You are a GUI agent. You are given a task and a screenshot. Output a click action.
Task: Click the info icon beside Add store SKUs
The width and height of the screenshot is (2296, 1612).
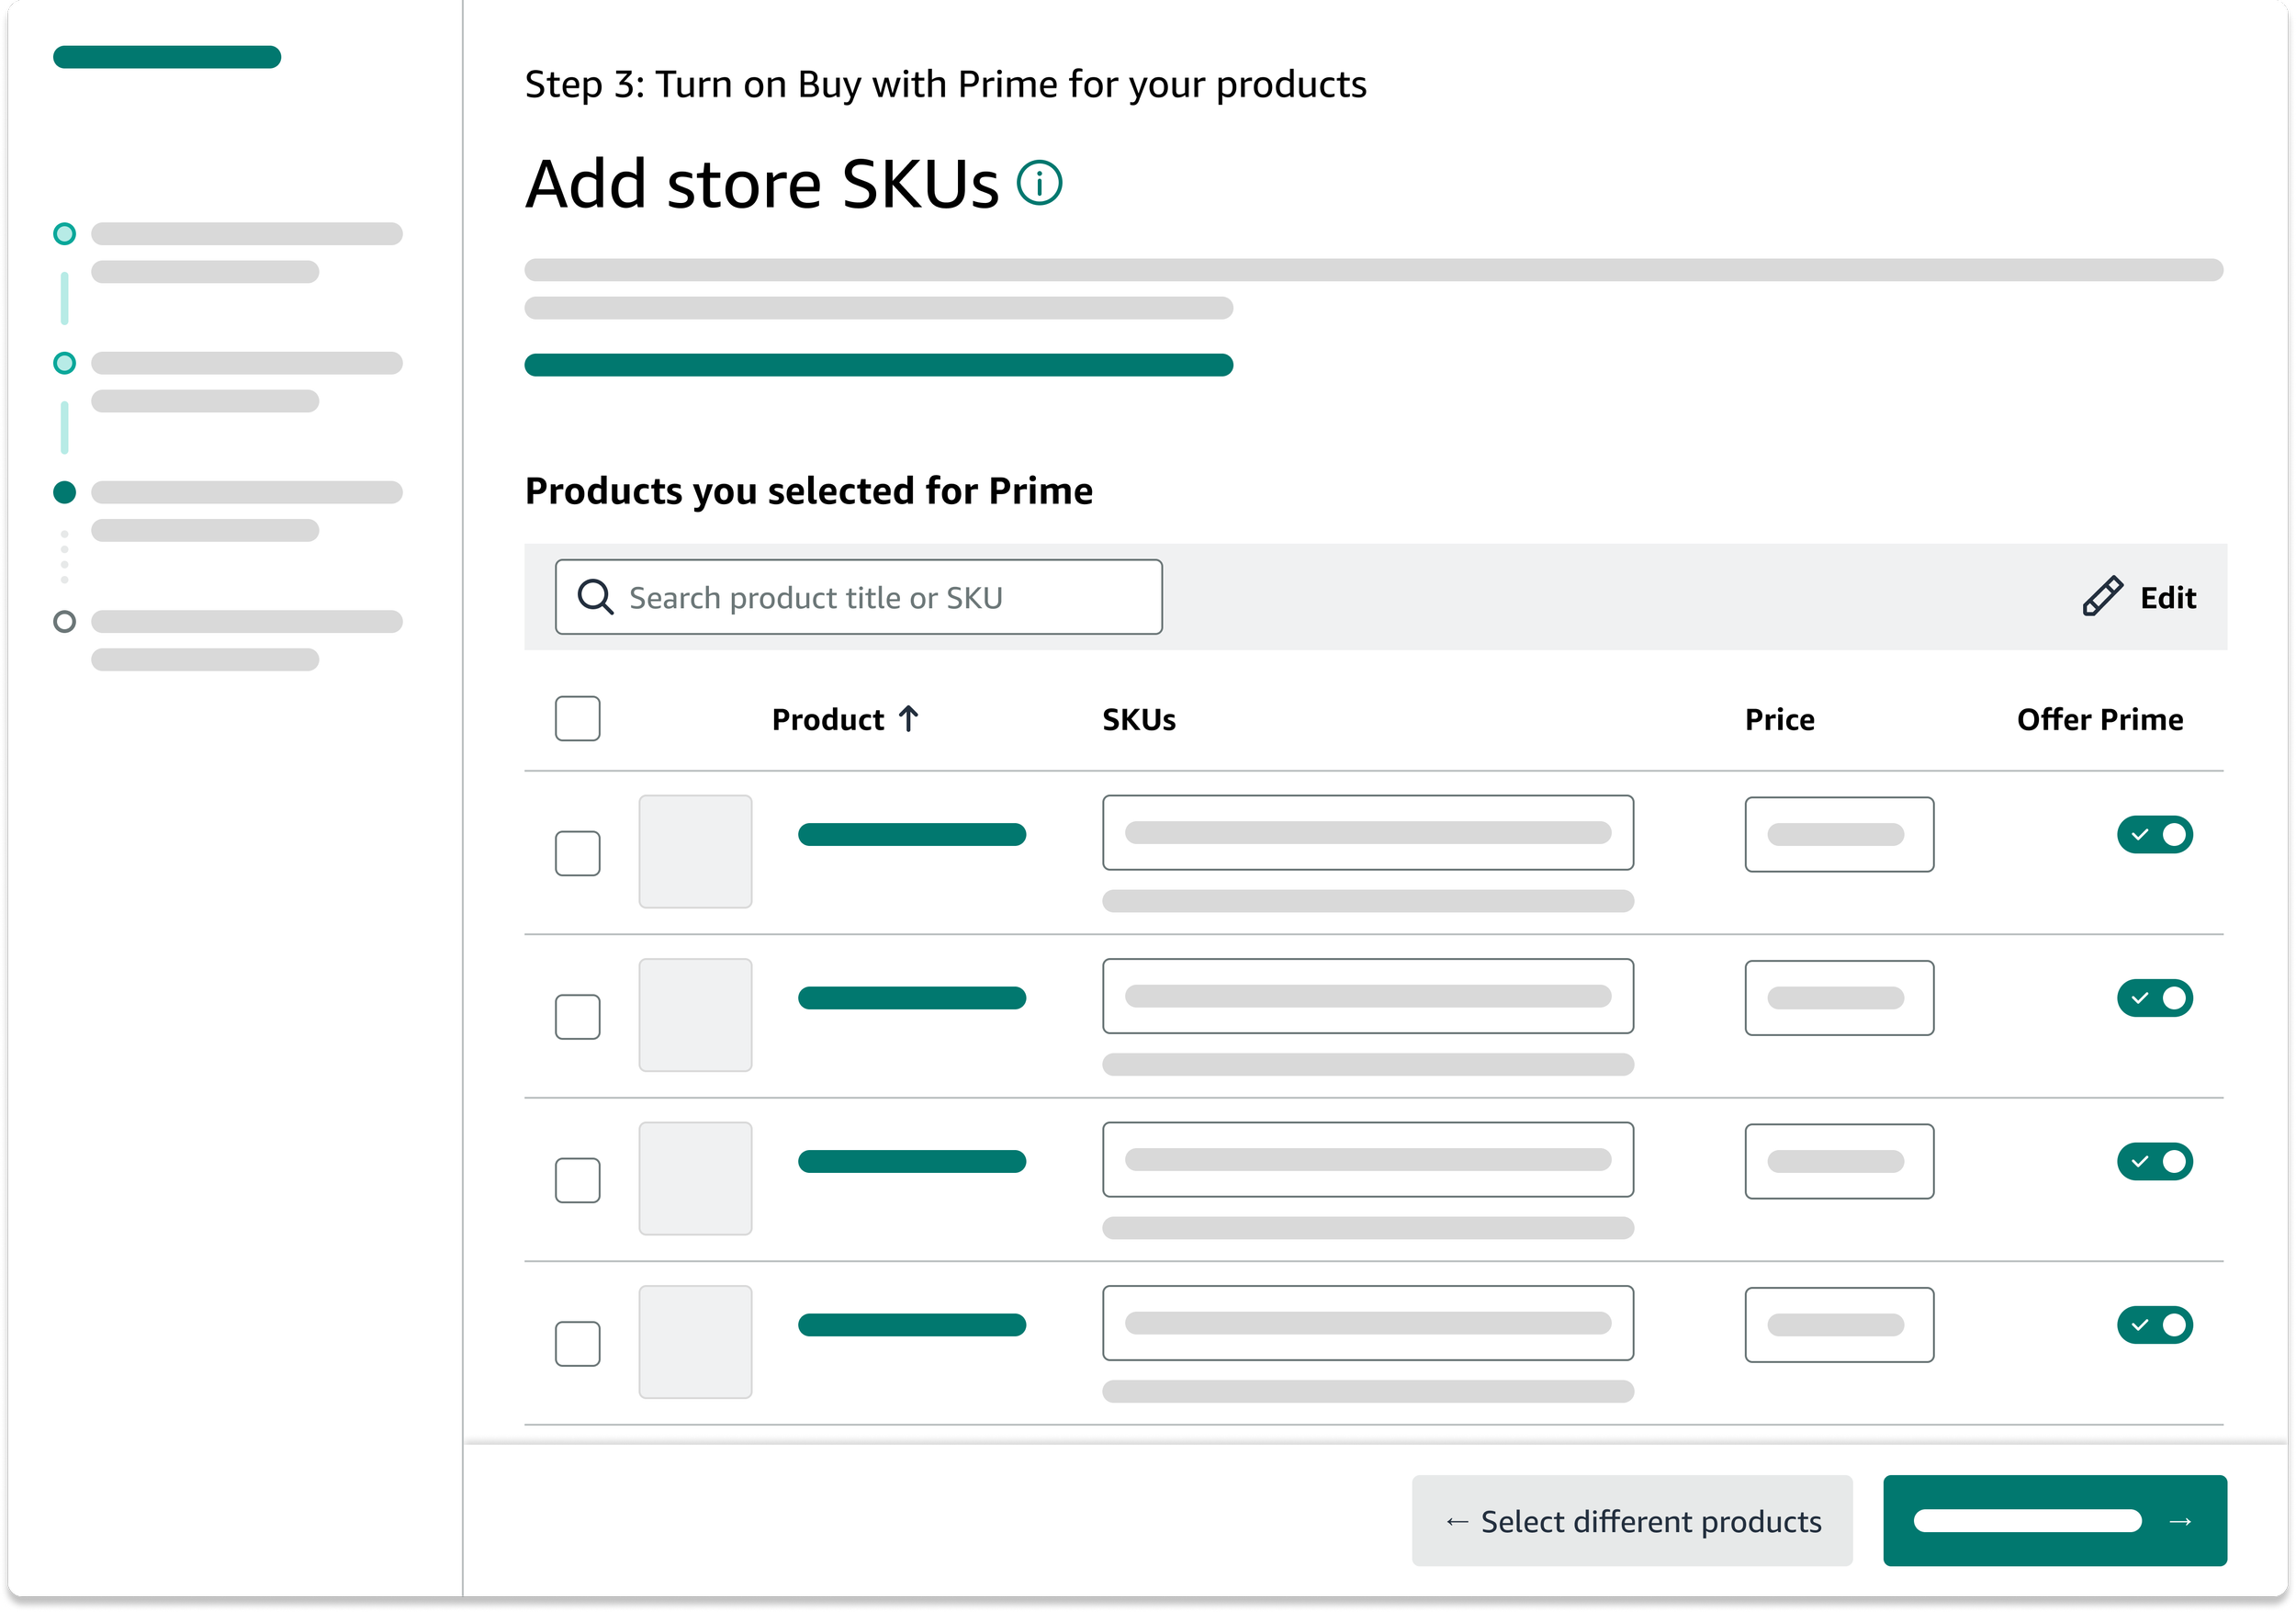point(1039,183)
